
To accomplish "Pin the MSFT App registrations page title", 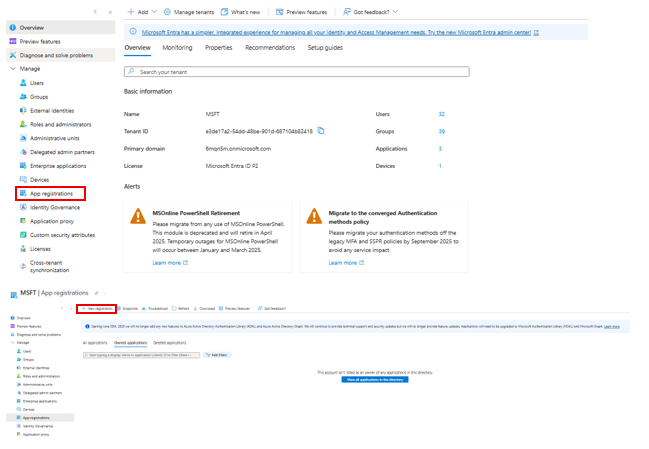I will click(x=96, y=293).
